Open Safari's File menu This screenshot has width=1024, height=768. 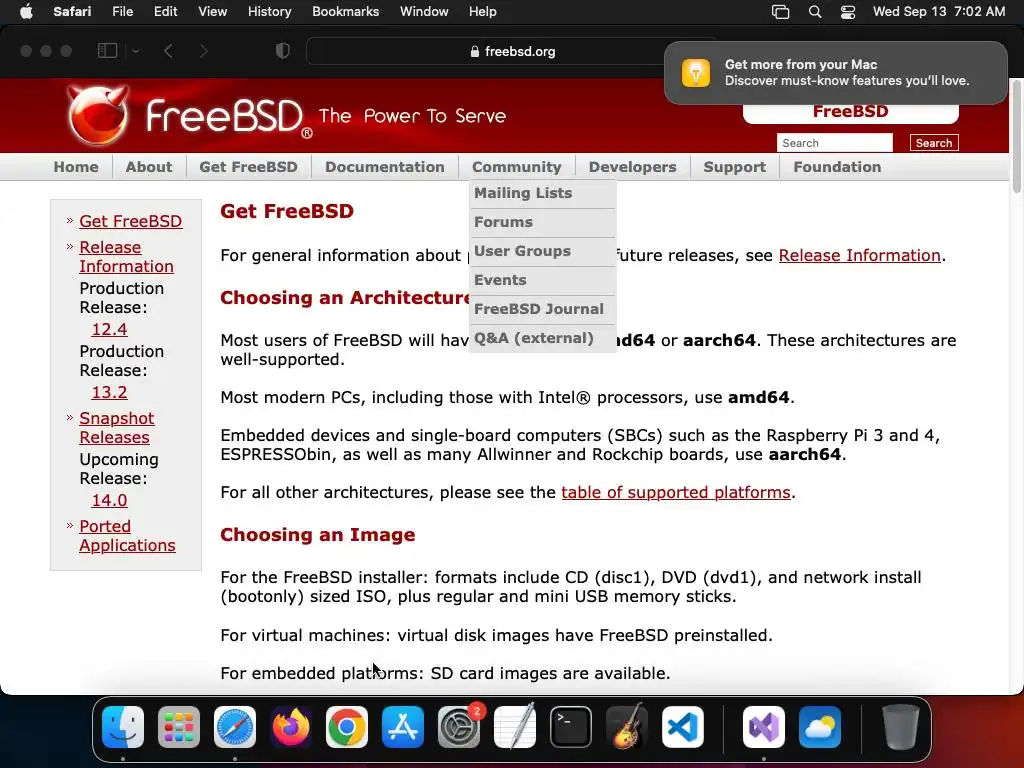click(x=122, y=12)
